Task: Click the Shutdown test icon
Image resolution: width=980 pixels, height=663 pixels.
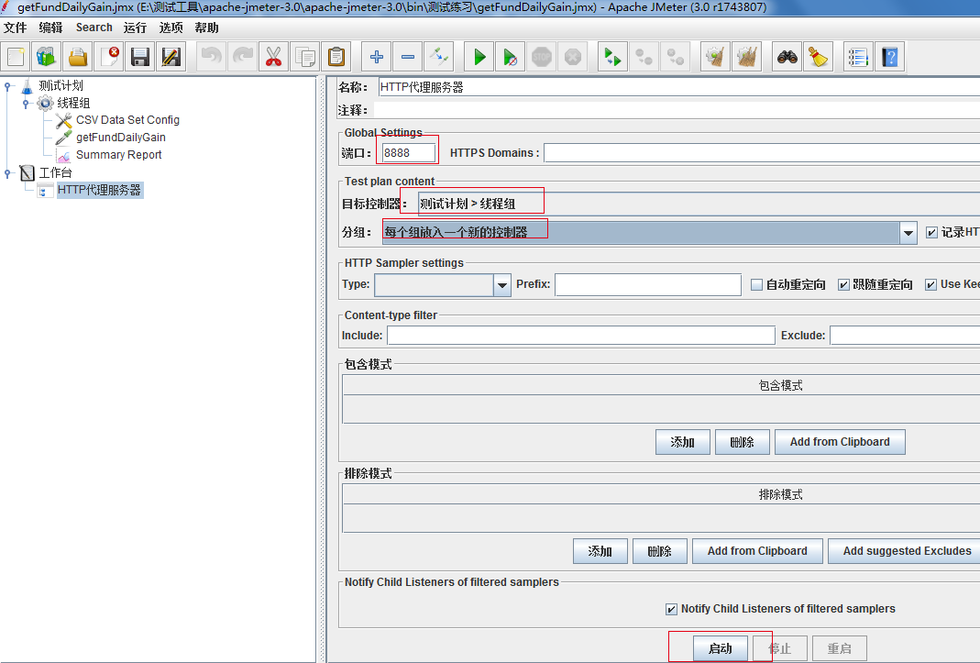Action: click(x=572, y=57)
